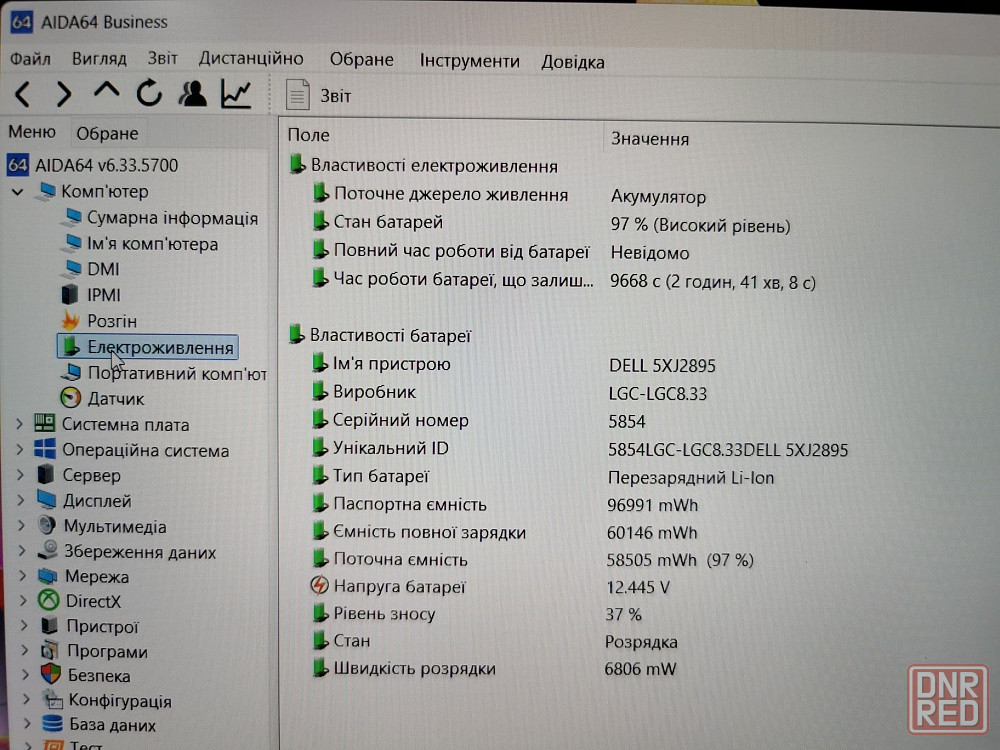Viewport: 1000px width, 750px height.
Task: Select the Унікальний ID row
Action: [580, 449]
